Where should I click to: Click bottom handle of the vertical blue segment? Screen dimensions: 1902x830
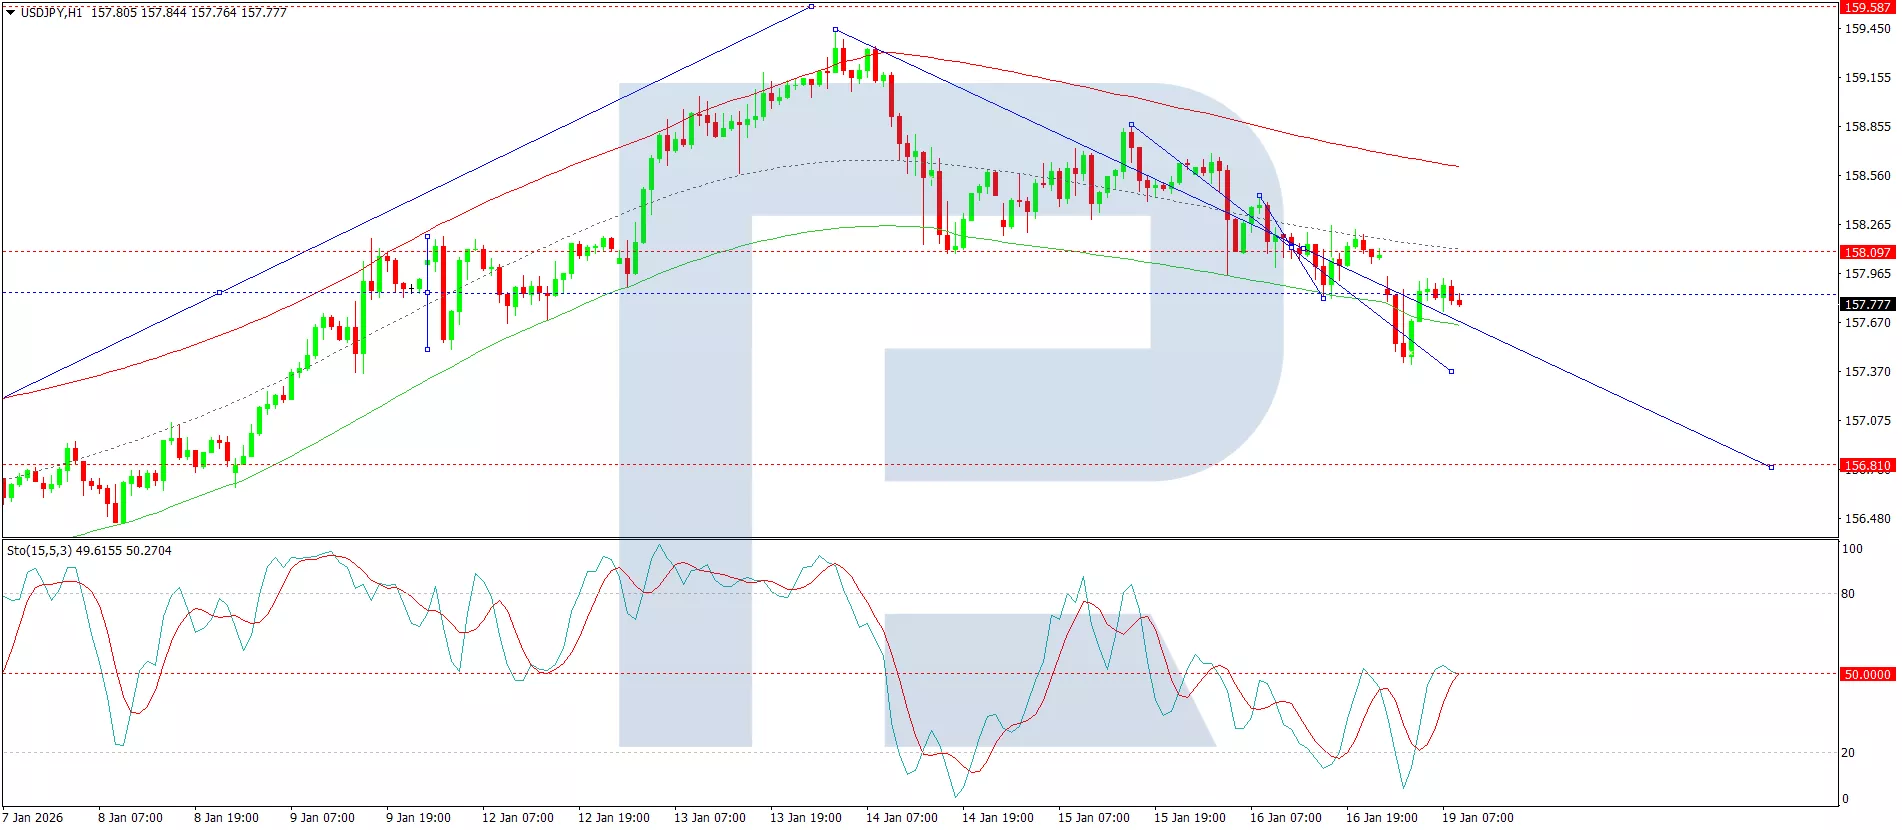(428, 349)
